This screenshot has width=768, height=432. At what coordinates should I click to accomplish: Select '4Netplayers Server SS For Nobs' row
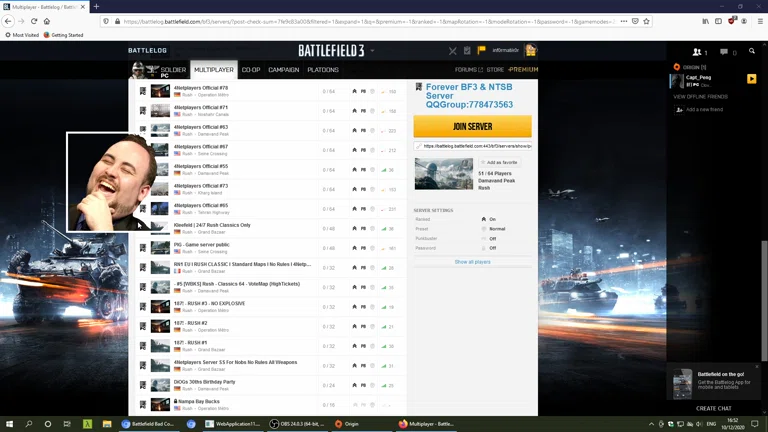tap(270, 365)
